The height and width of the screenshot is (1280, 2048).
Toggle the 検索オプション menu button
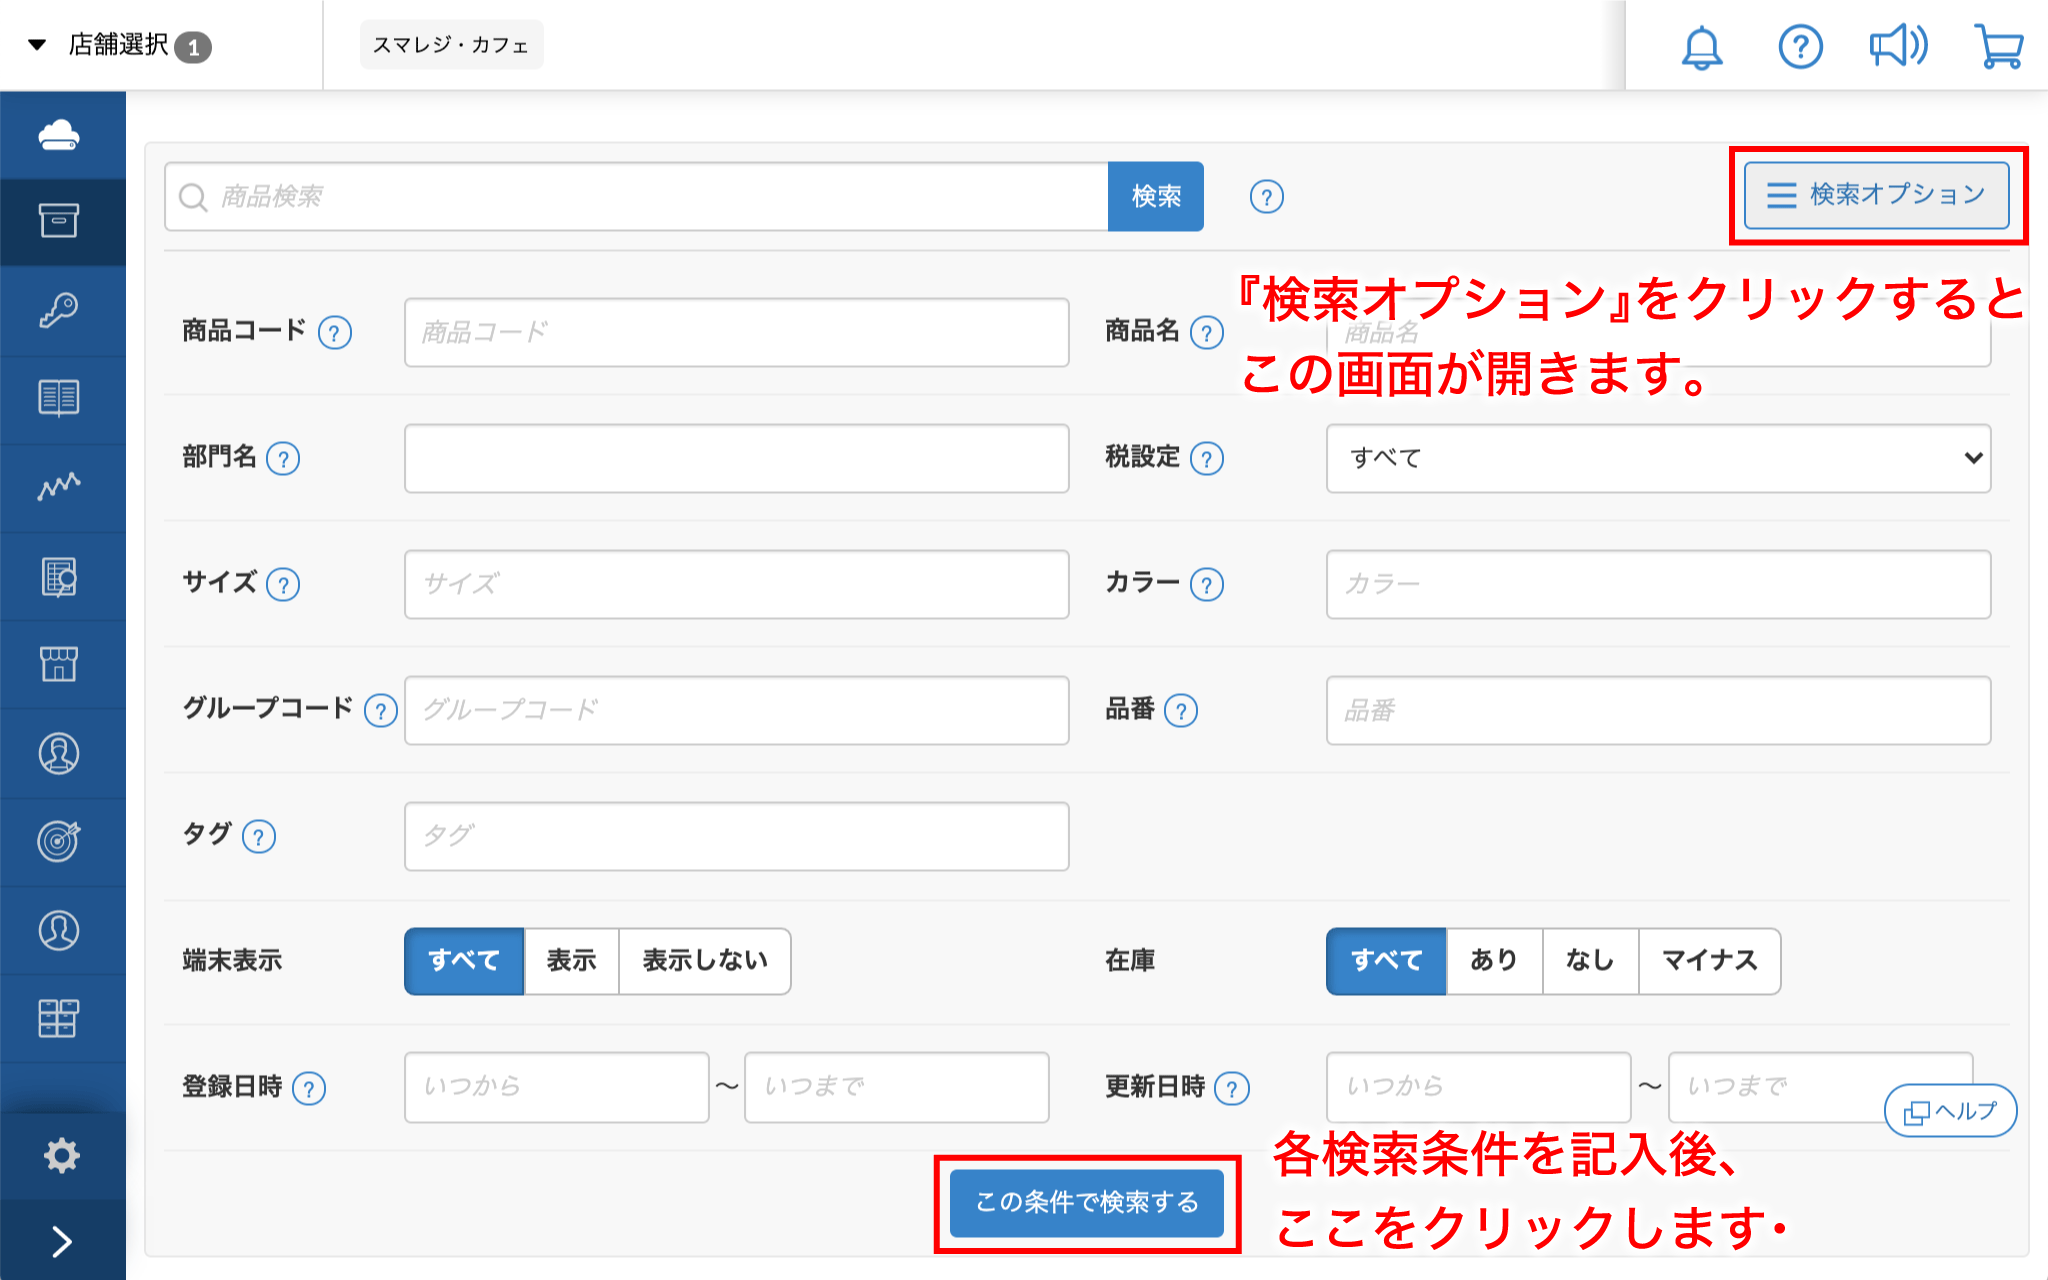pyautogui.click(x=1876, y=195)
